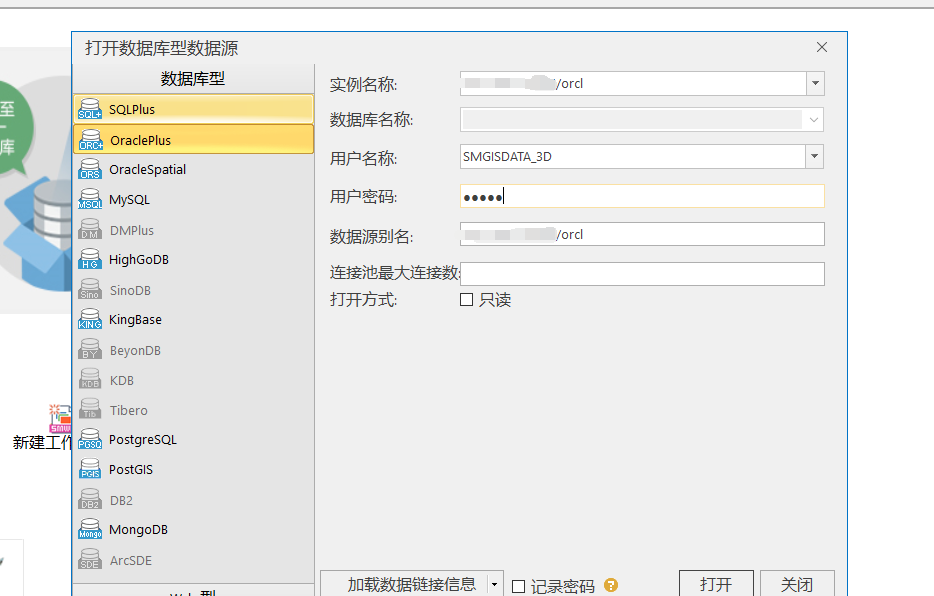Click the 连接池最大连接数 input field
This screenshot has height=596, width=934.
click(x=642, y=274)
